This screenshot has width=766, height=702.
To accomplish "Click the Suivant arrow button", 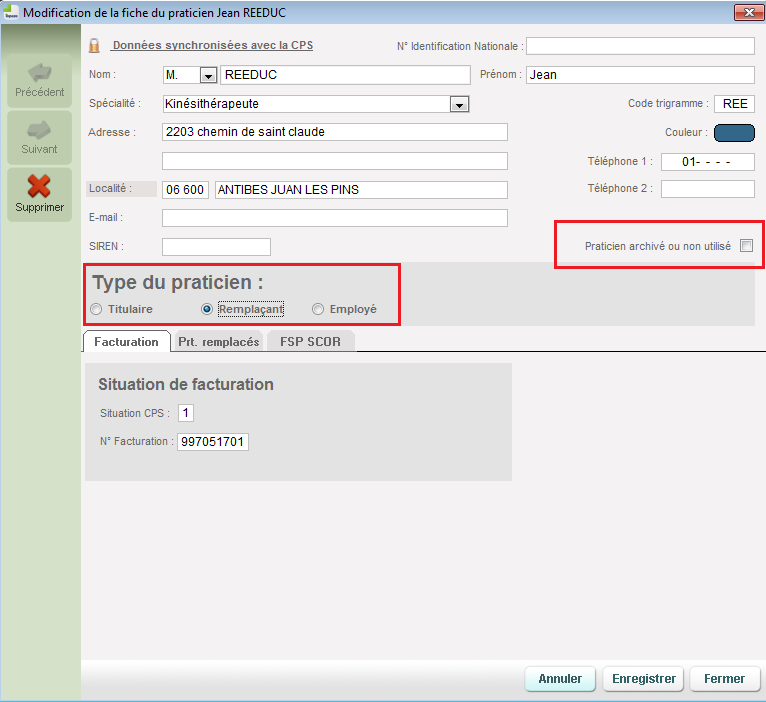I will pos(40,138).
